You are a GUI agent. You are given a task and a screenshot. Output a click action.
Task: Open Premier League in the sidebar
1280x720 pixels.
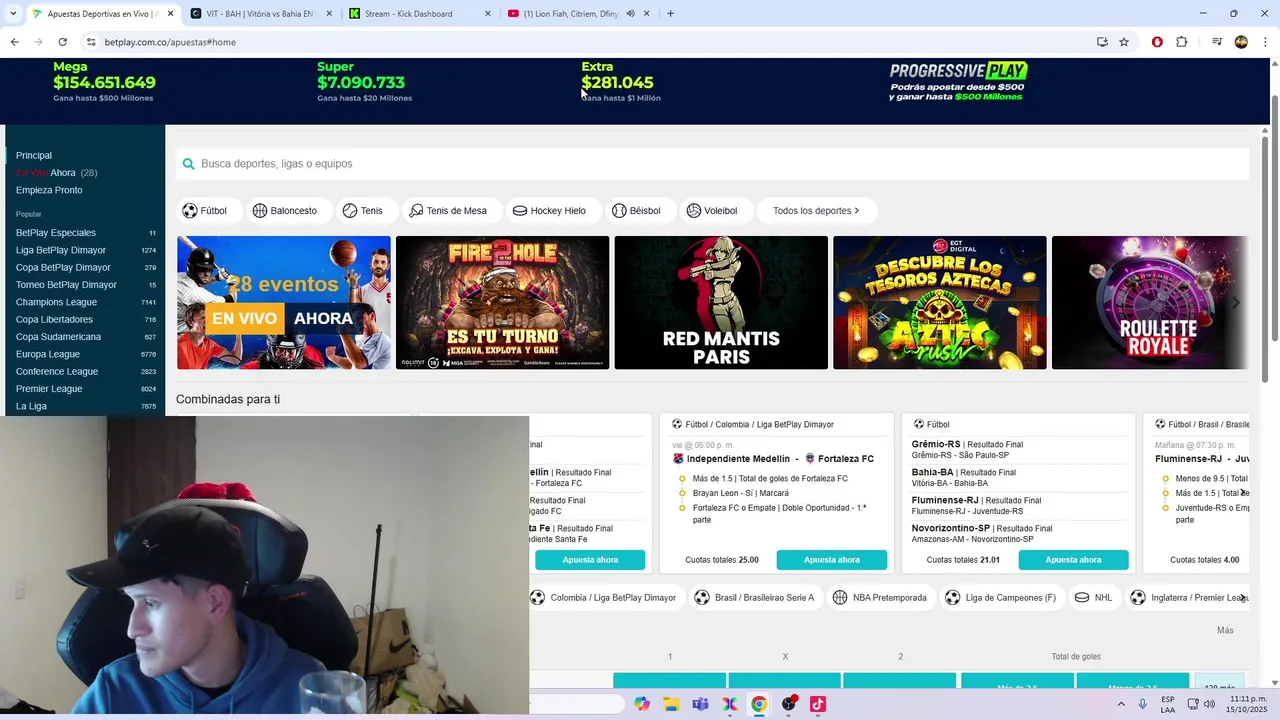coord(85,389)
